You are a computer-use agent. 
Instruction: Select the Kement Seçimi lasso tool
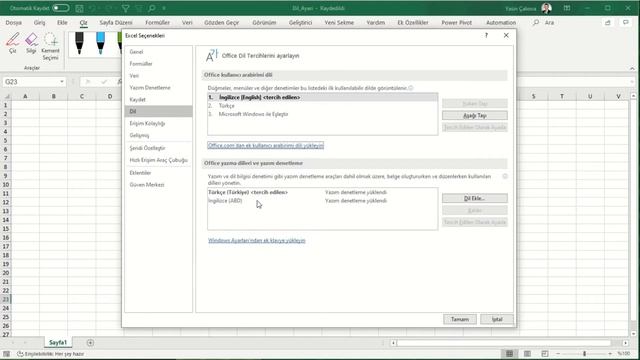pos(50,46)
